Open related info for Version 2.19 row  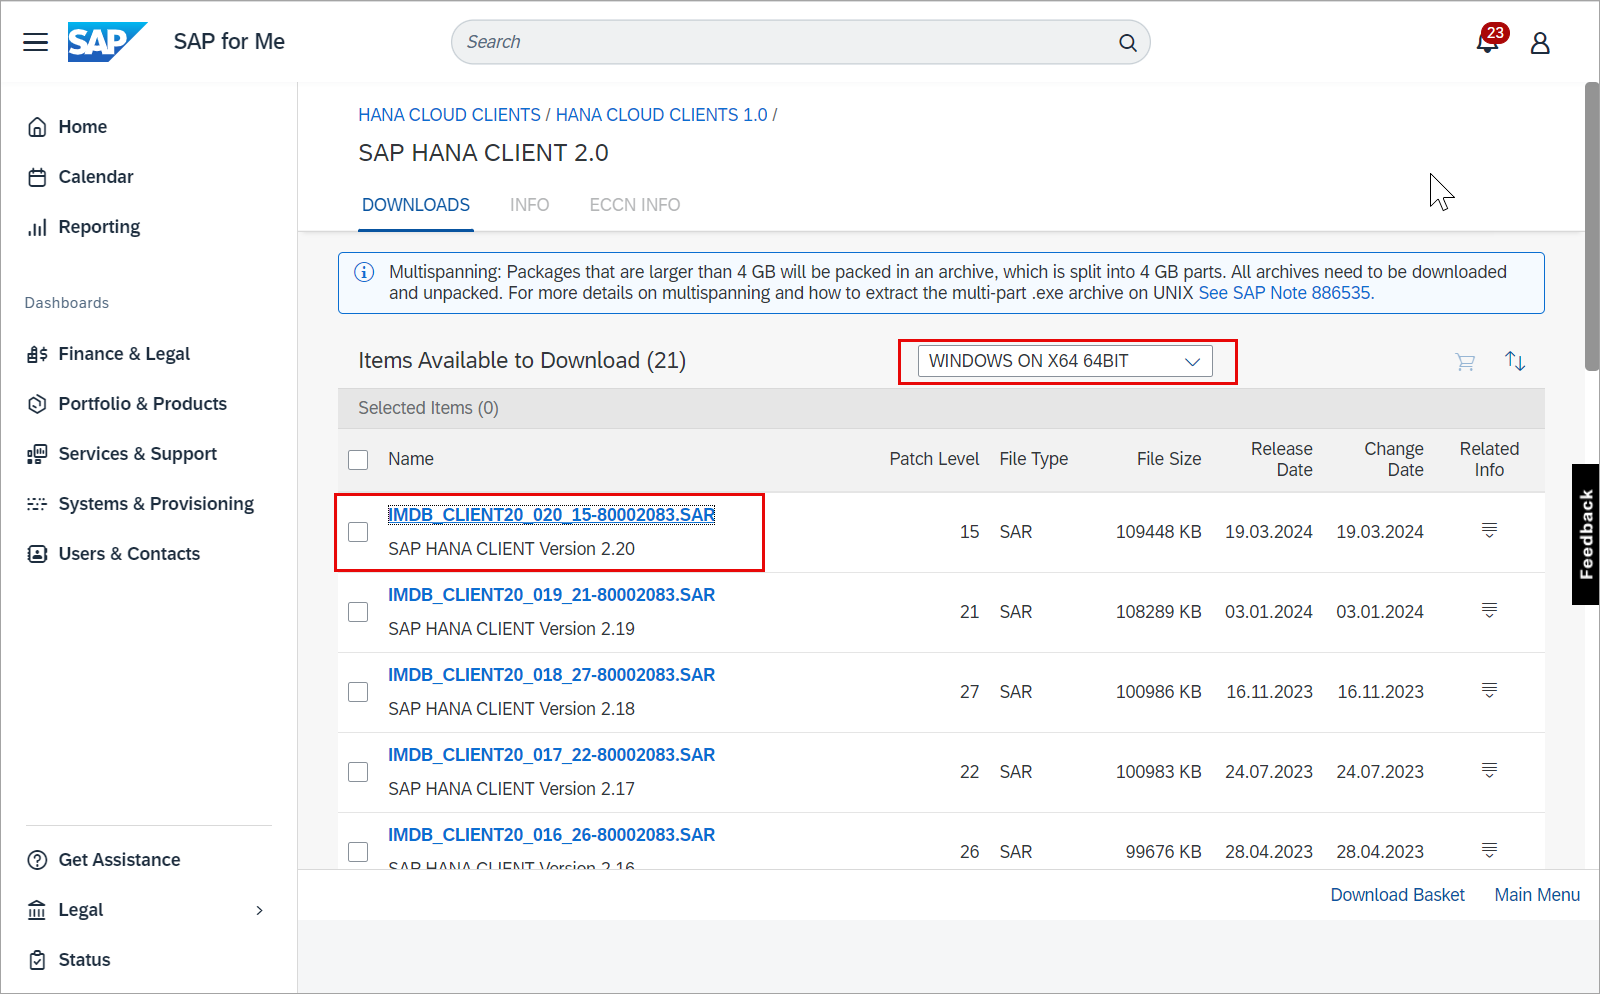1489,610
